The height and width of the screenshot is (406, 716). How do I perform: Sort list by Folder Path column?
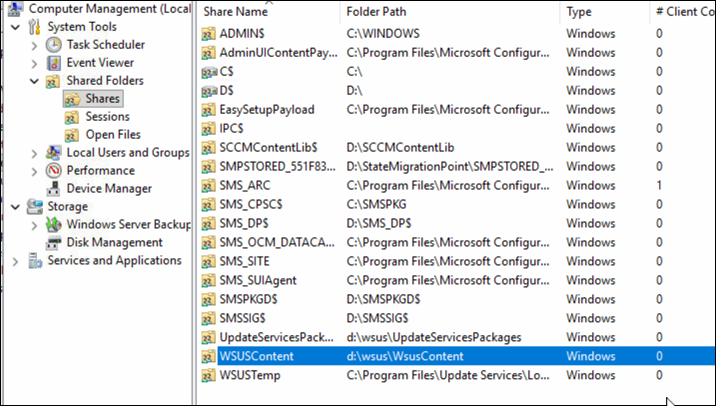point(378,12)
